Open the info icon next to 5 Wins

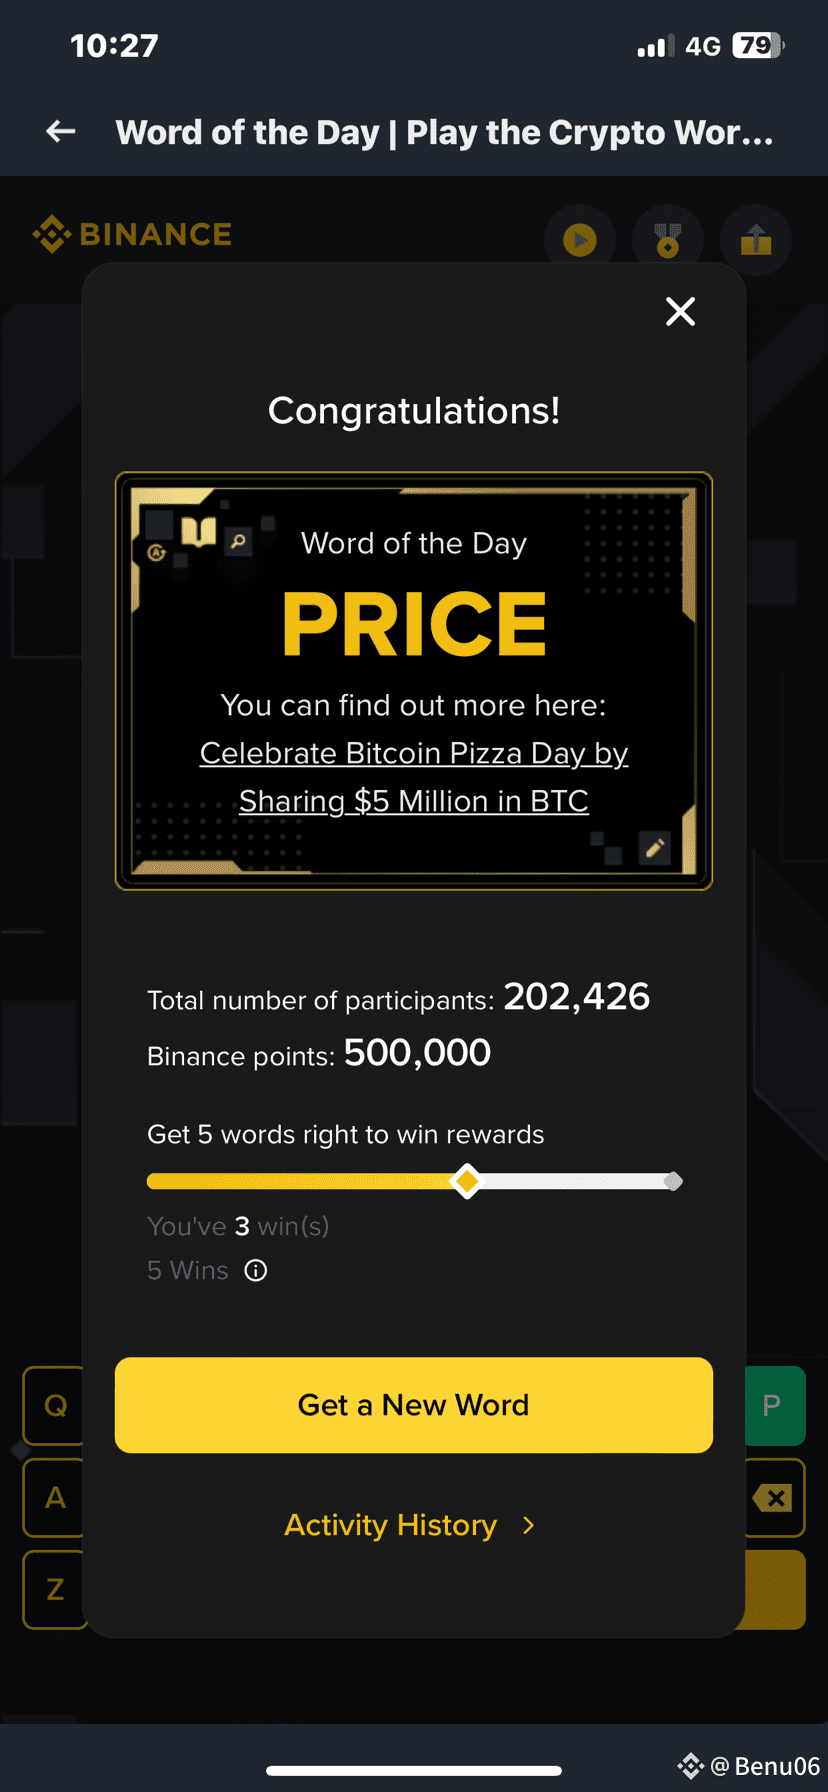coord(255,1270)
